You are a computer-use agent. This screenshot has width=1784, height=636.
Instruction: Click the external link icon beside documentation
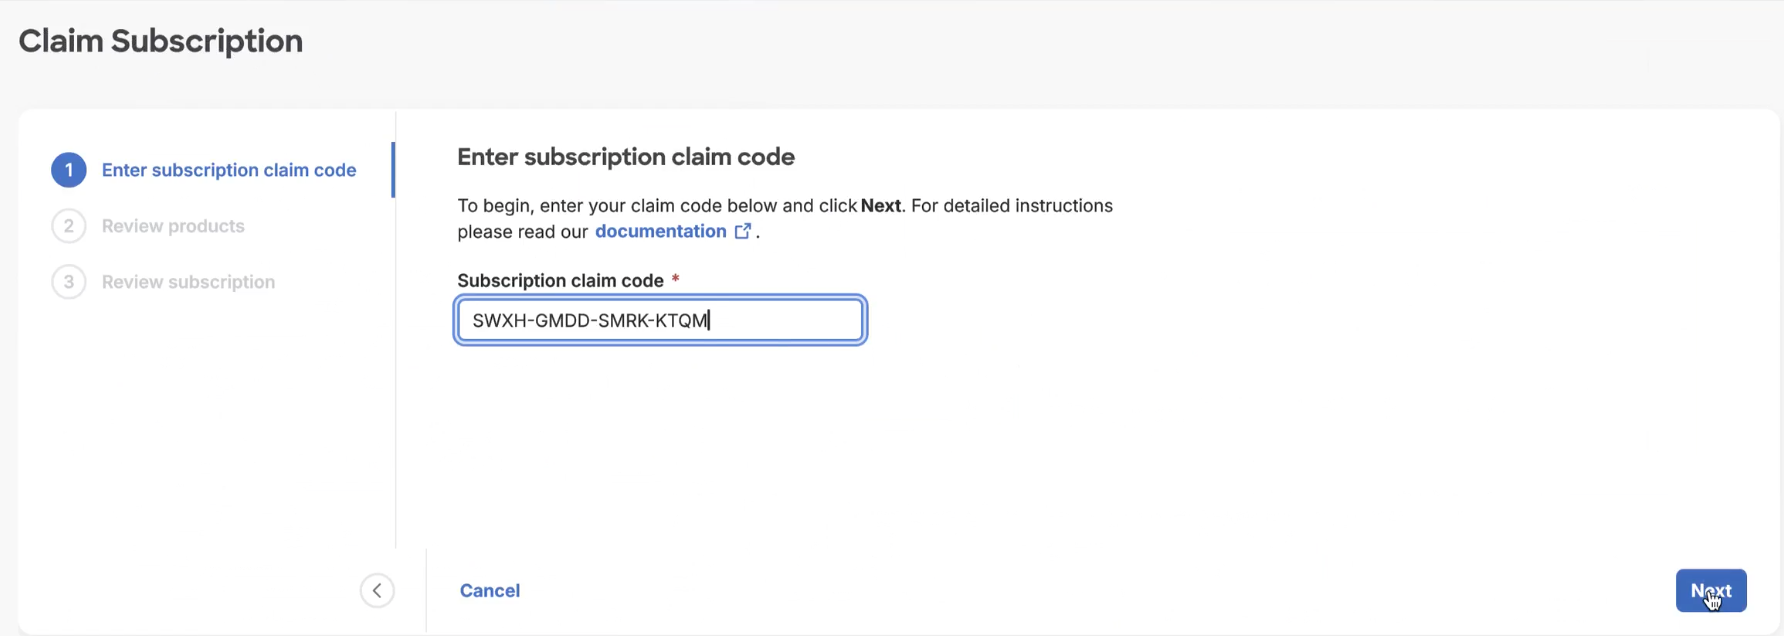[743, 231]
